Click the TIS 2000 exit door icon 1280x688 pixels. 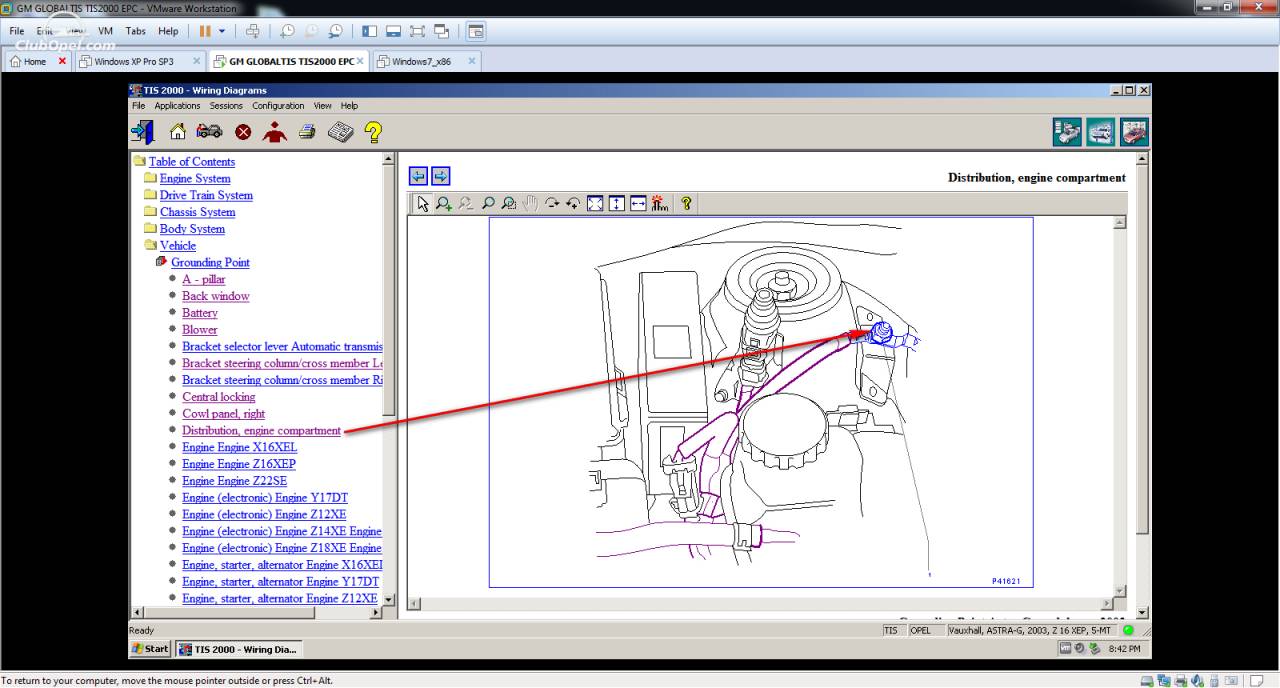click(142, 131)
